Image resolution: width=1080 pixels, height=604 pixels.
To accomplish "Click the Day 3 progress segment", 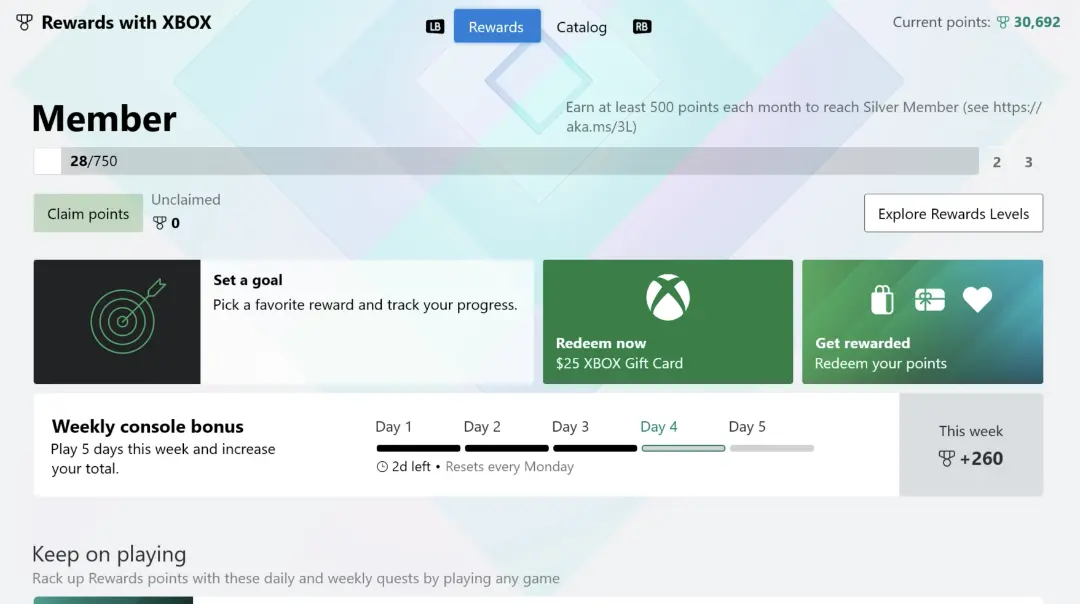I will click(x=595, y=448).
